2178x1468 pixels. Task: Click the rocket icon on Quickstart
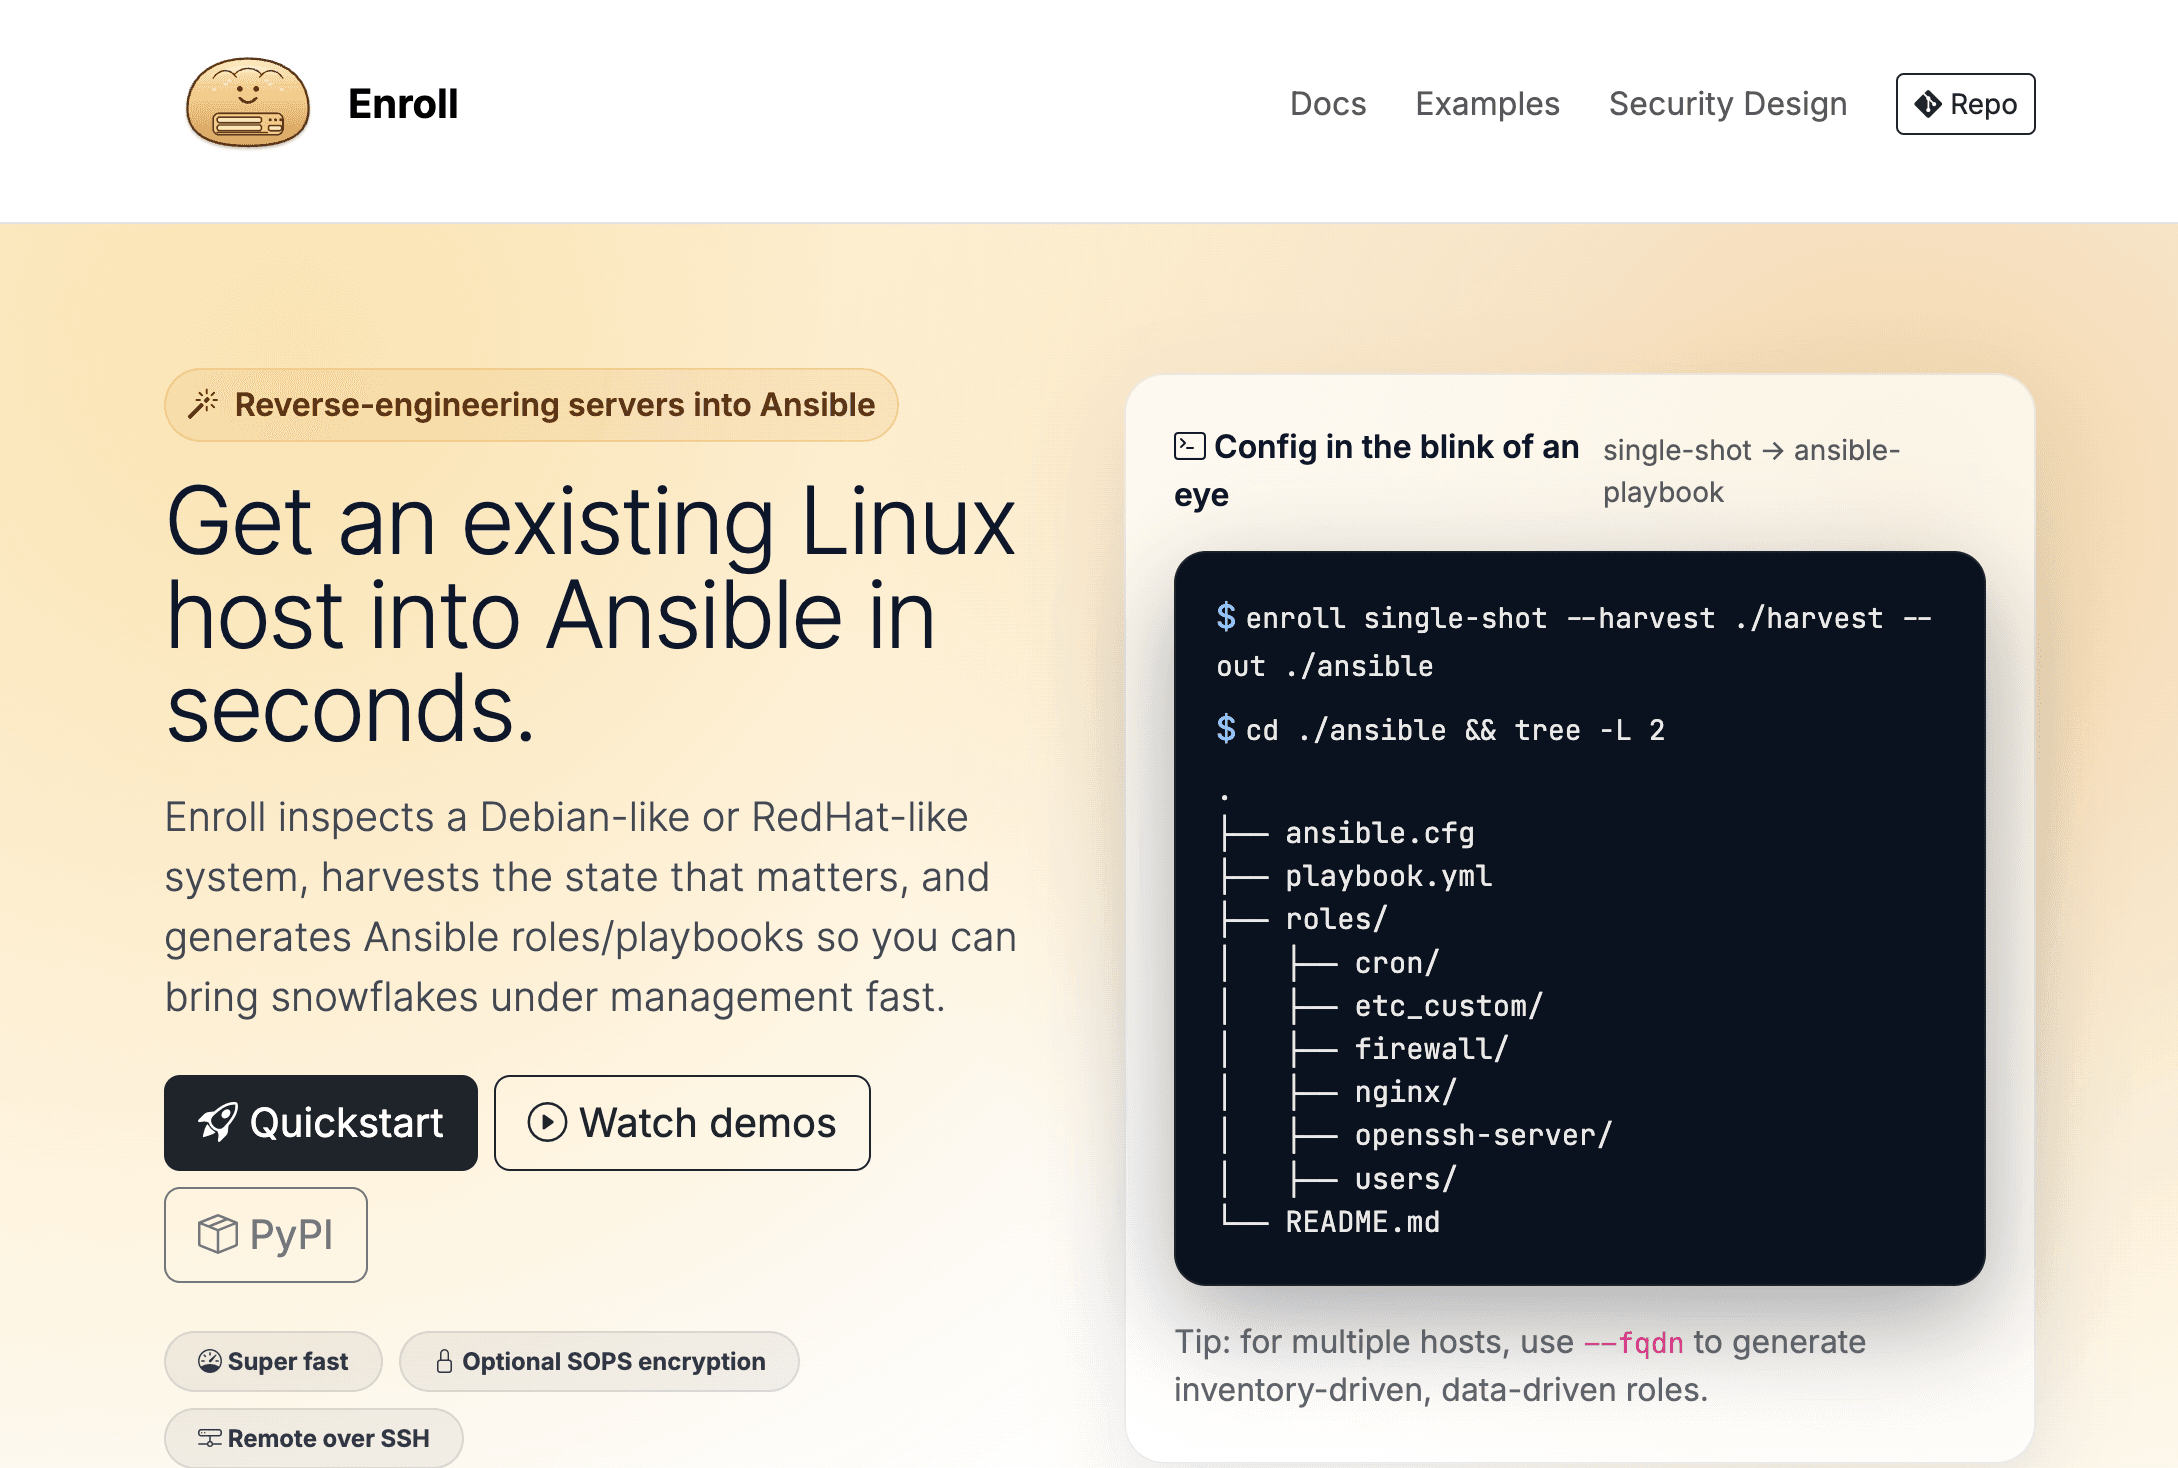tap(218, 1122)
